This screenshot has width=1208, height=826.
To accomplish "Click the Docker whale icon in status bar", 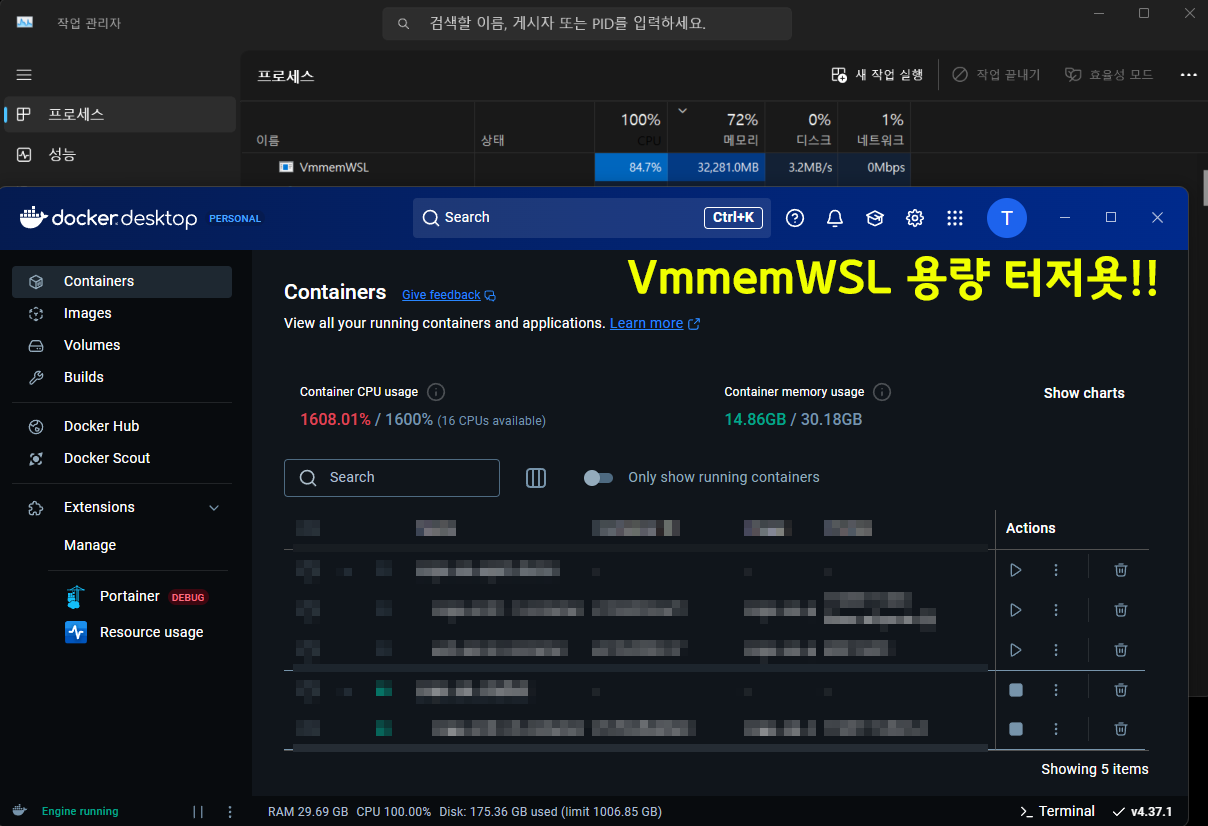I will (20, 811).
